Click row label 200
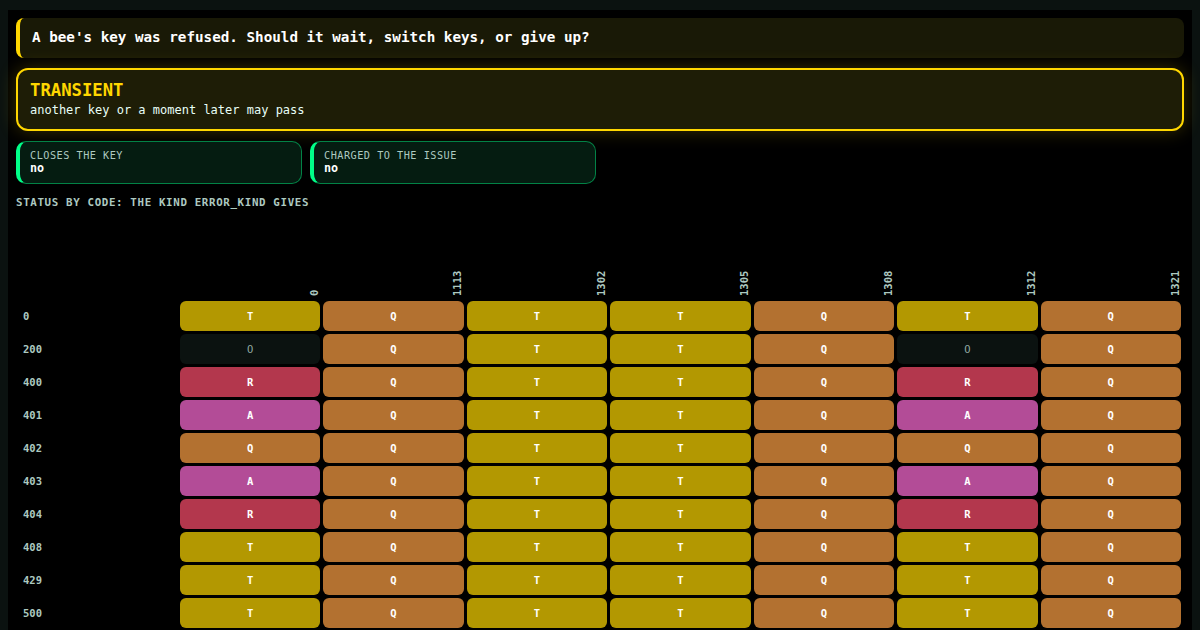The width and height of the screenshot is (1200, 630). [x=33, y=349]
